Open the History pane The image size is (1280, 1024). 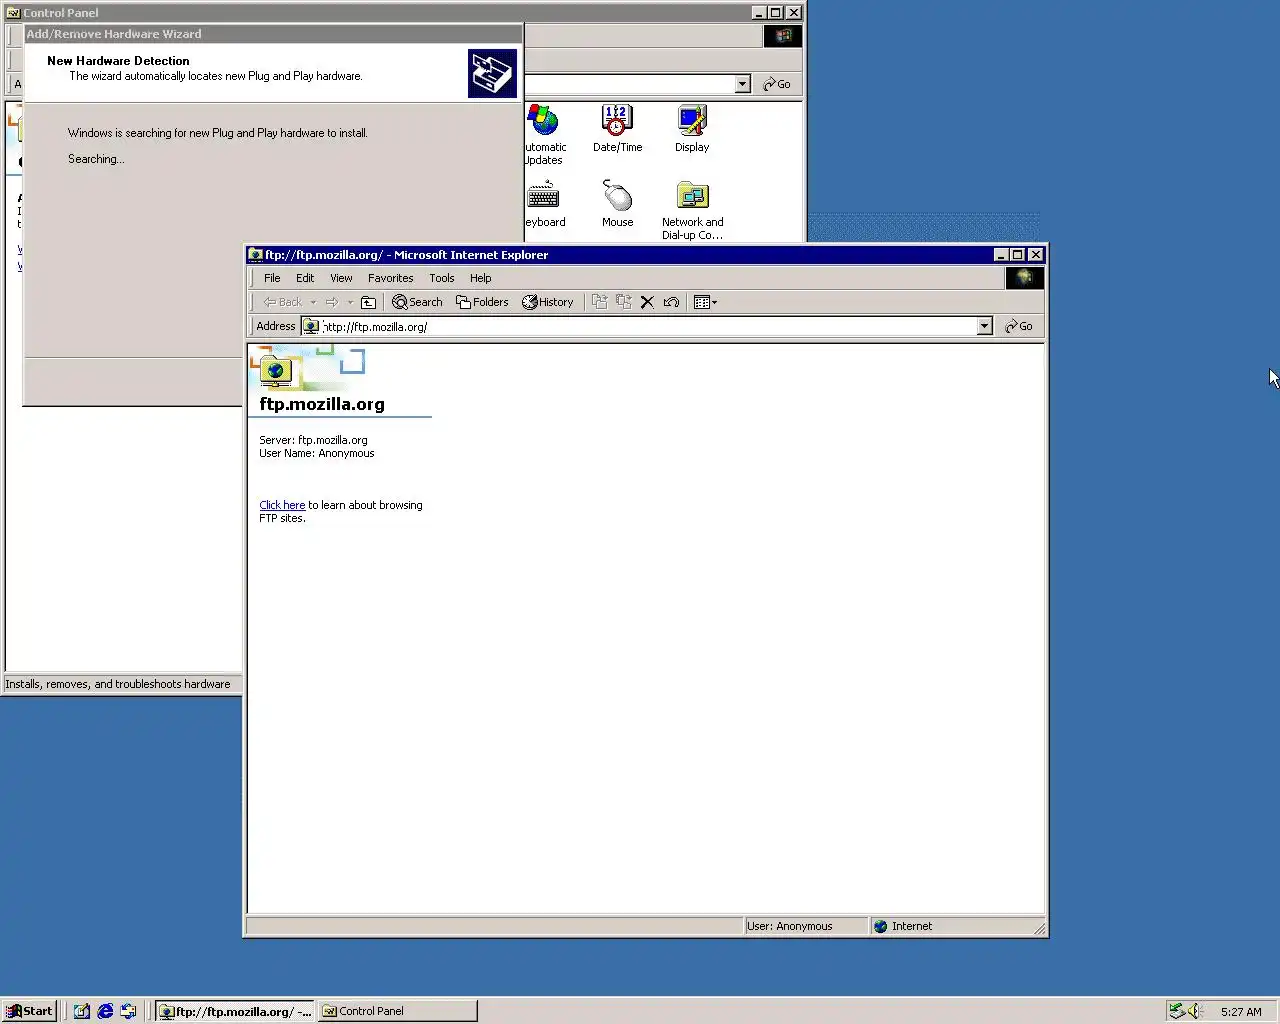click(x=548, y=302)
